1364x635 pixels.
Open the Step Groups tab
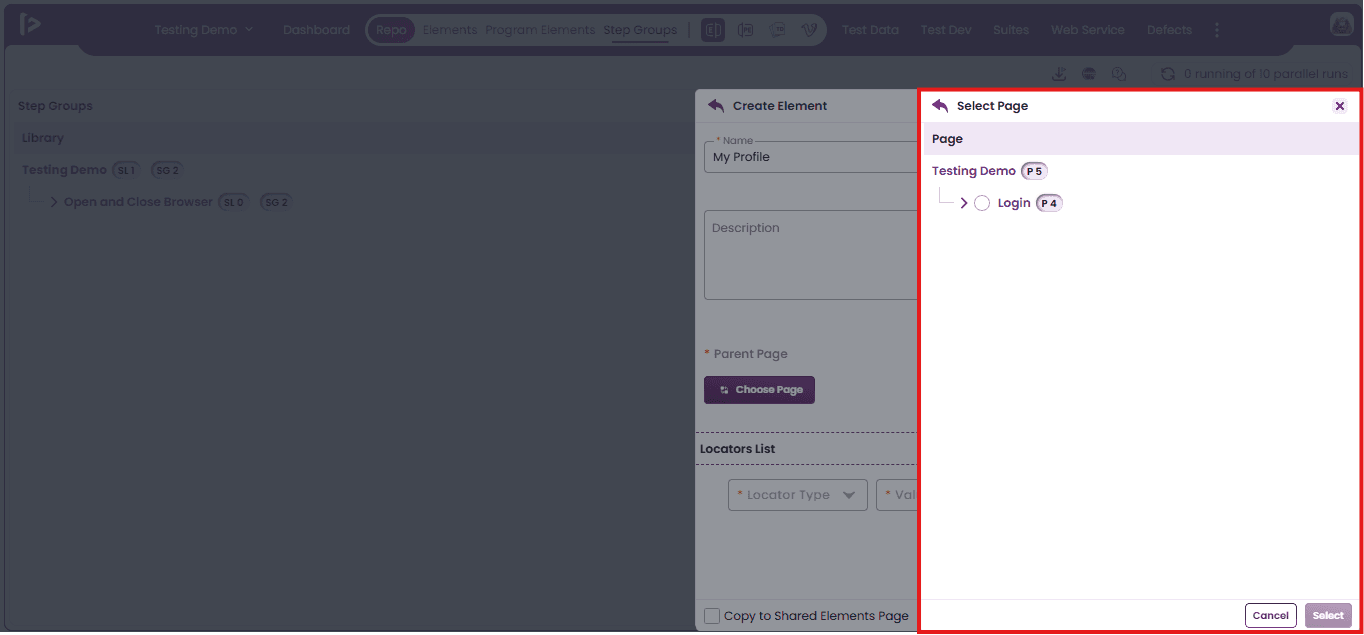(640, 30)
